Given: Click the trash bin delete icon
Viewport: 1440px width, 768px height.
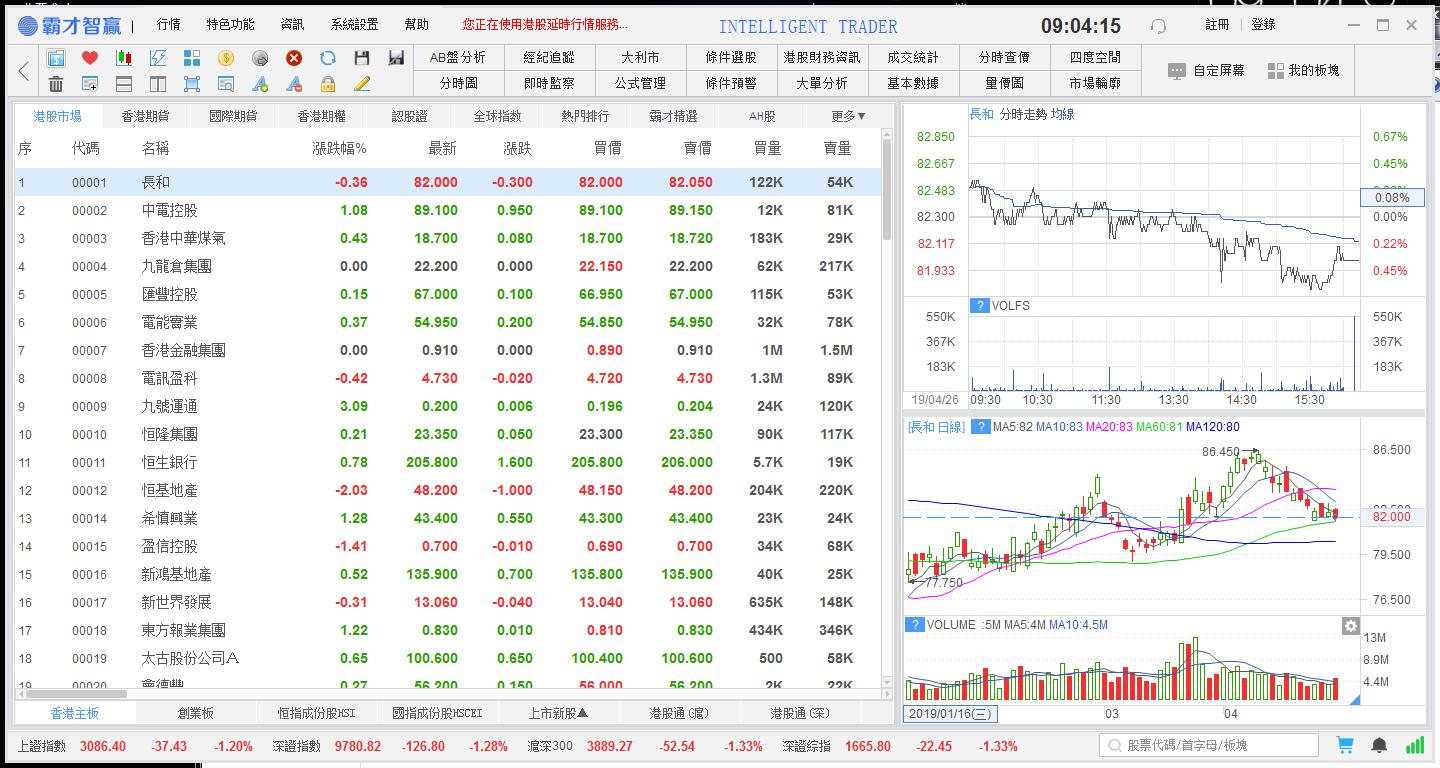Looking at the screenshot, I should pyautogui.click(x=56, y=84).
